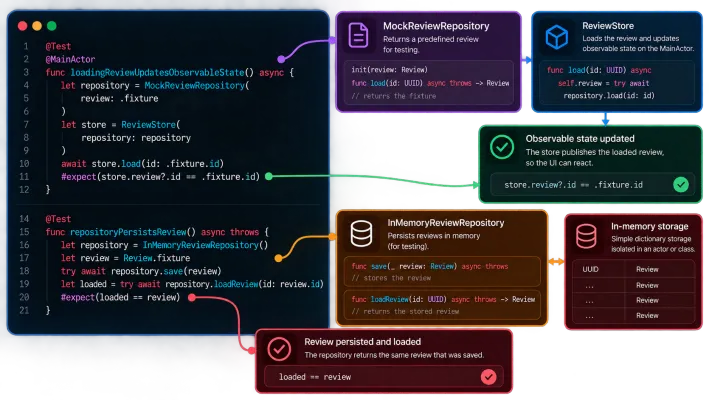Click the '// returns the stored review' comment
709x400 pixels.
pyautogui.click(x=405, y=311)
